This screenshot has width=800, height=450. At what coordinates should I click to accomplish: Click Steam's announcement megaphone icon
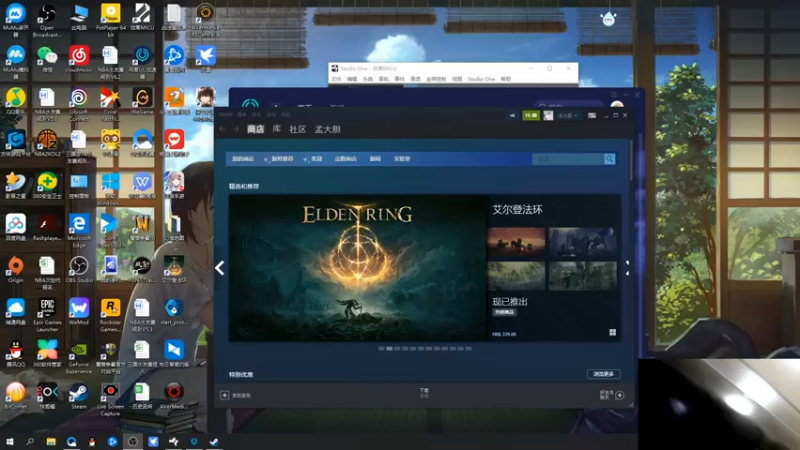click(x=512, y=115)
